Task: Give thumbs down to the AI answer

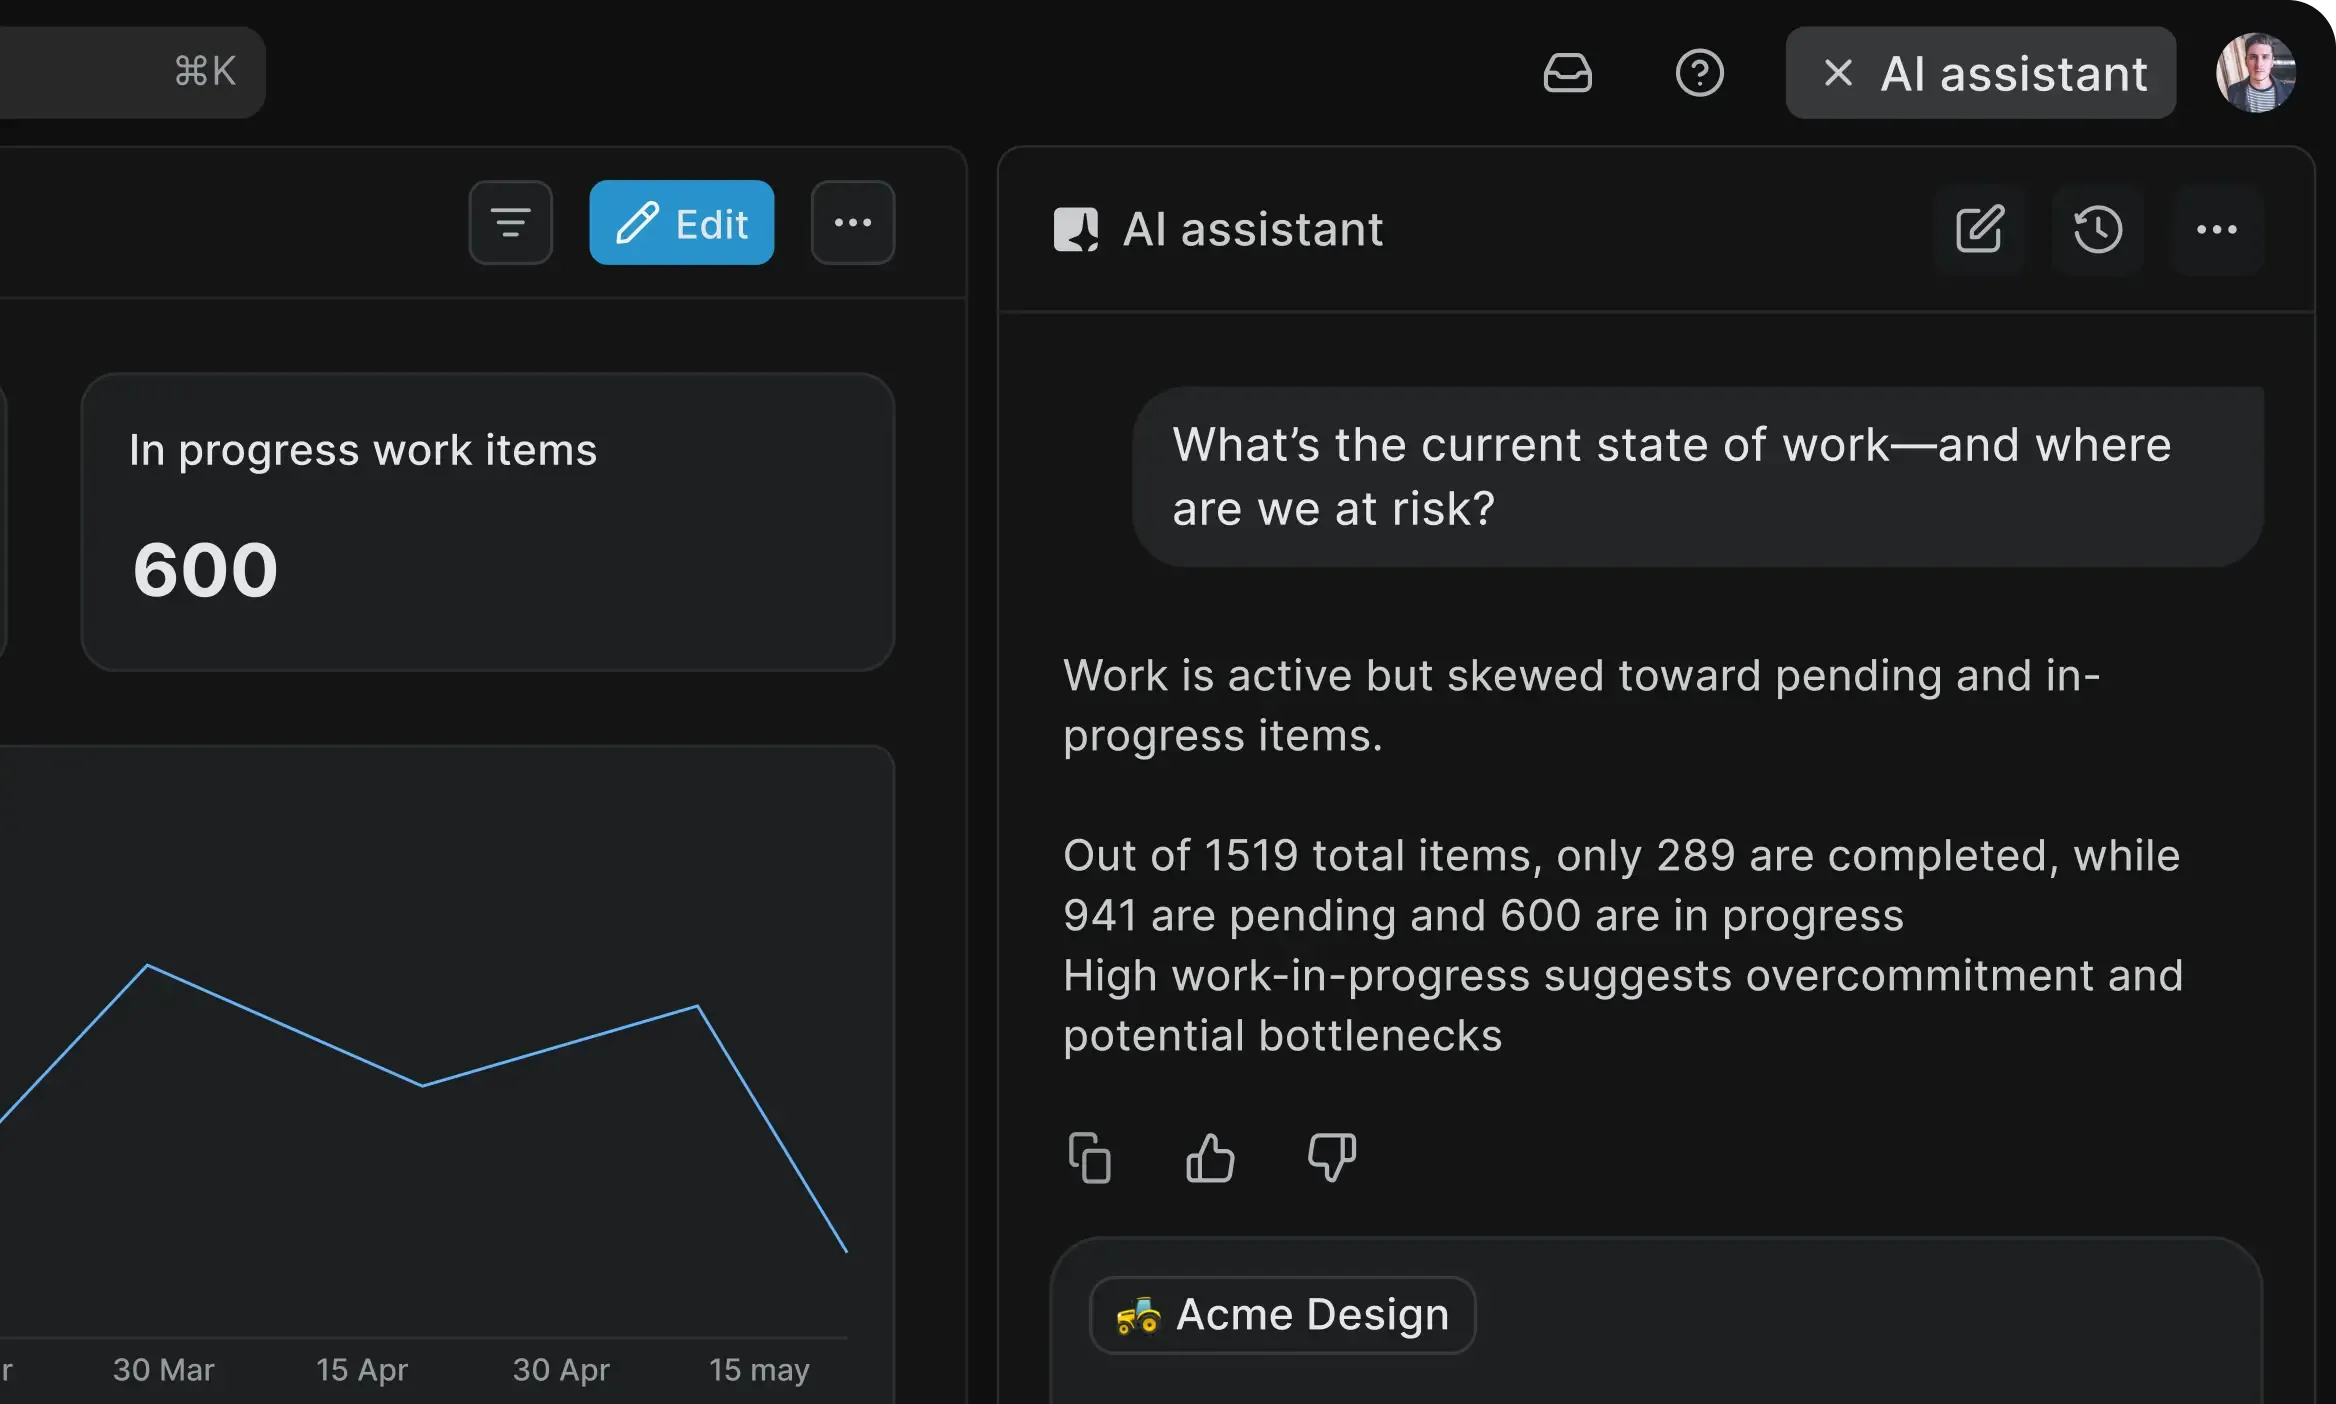Action: [x=1330, y=1158]
